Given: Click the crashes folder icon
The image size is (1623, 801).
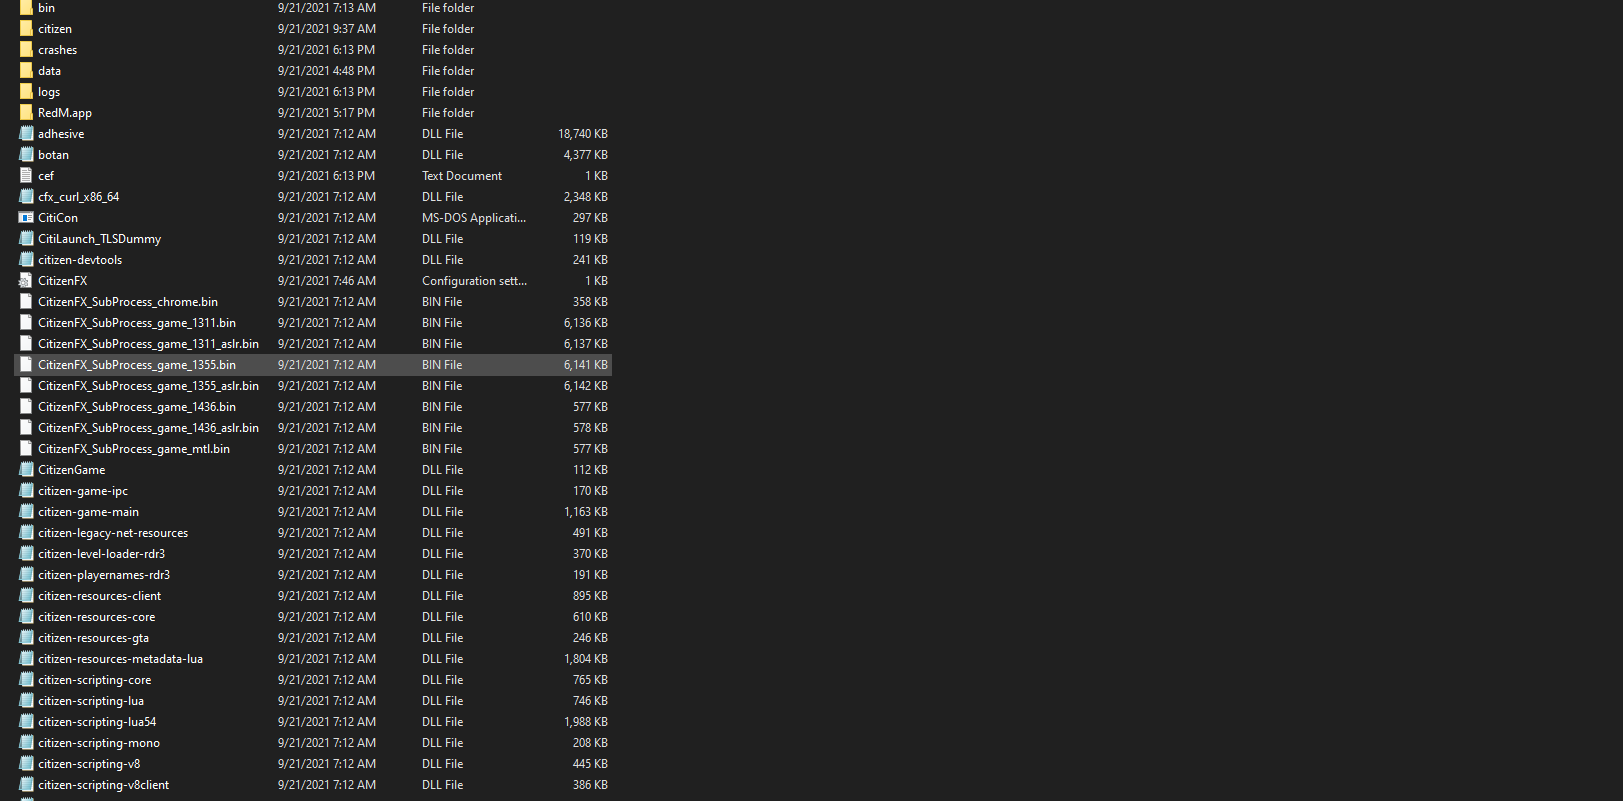Looking at the screenshot, I should coord(26,49).
